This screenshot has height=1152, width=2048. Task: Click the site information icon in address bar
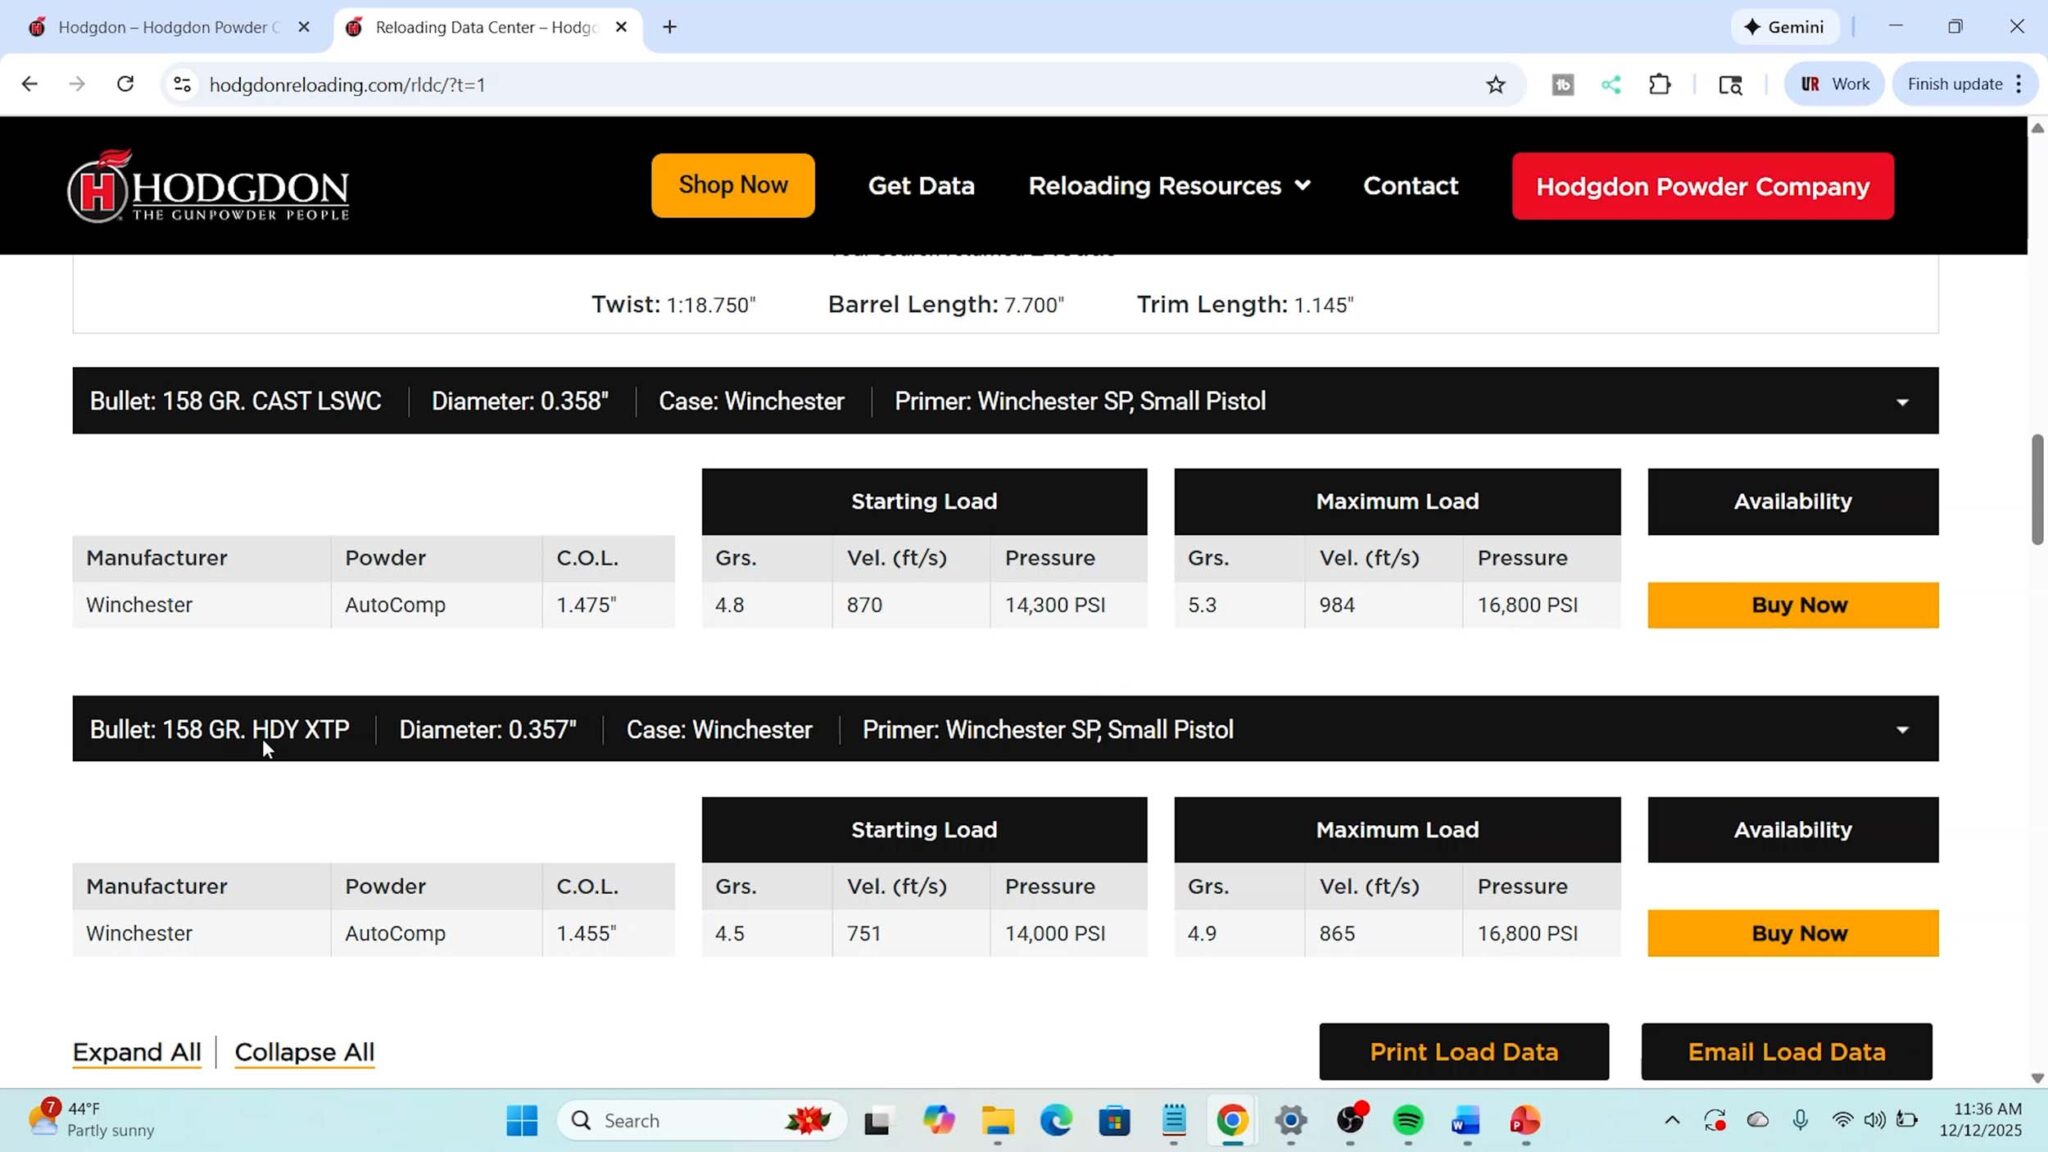click(x=182, y=85)
